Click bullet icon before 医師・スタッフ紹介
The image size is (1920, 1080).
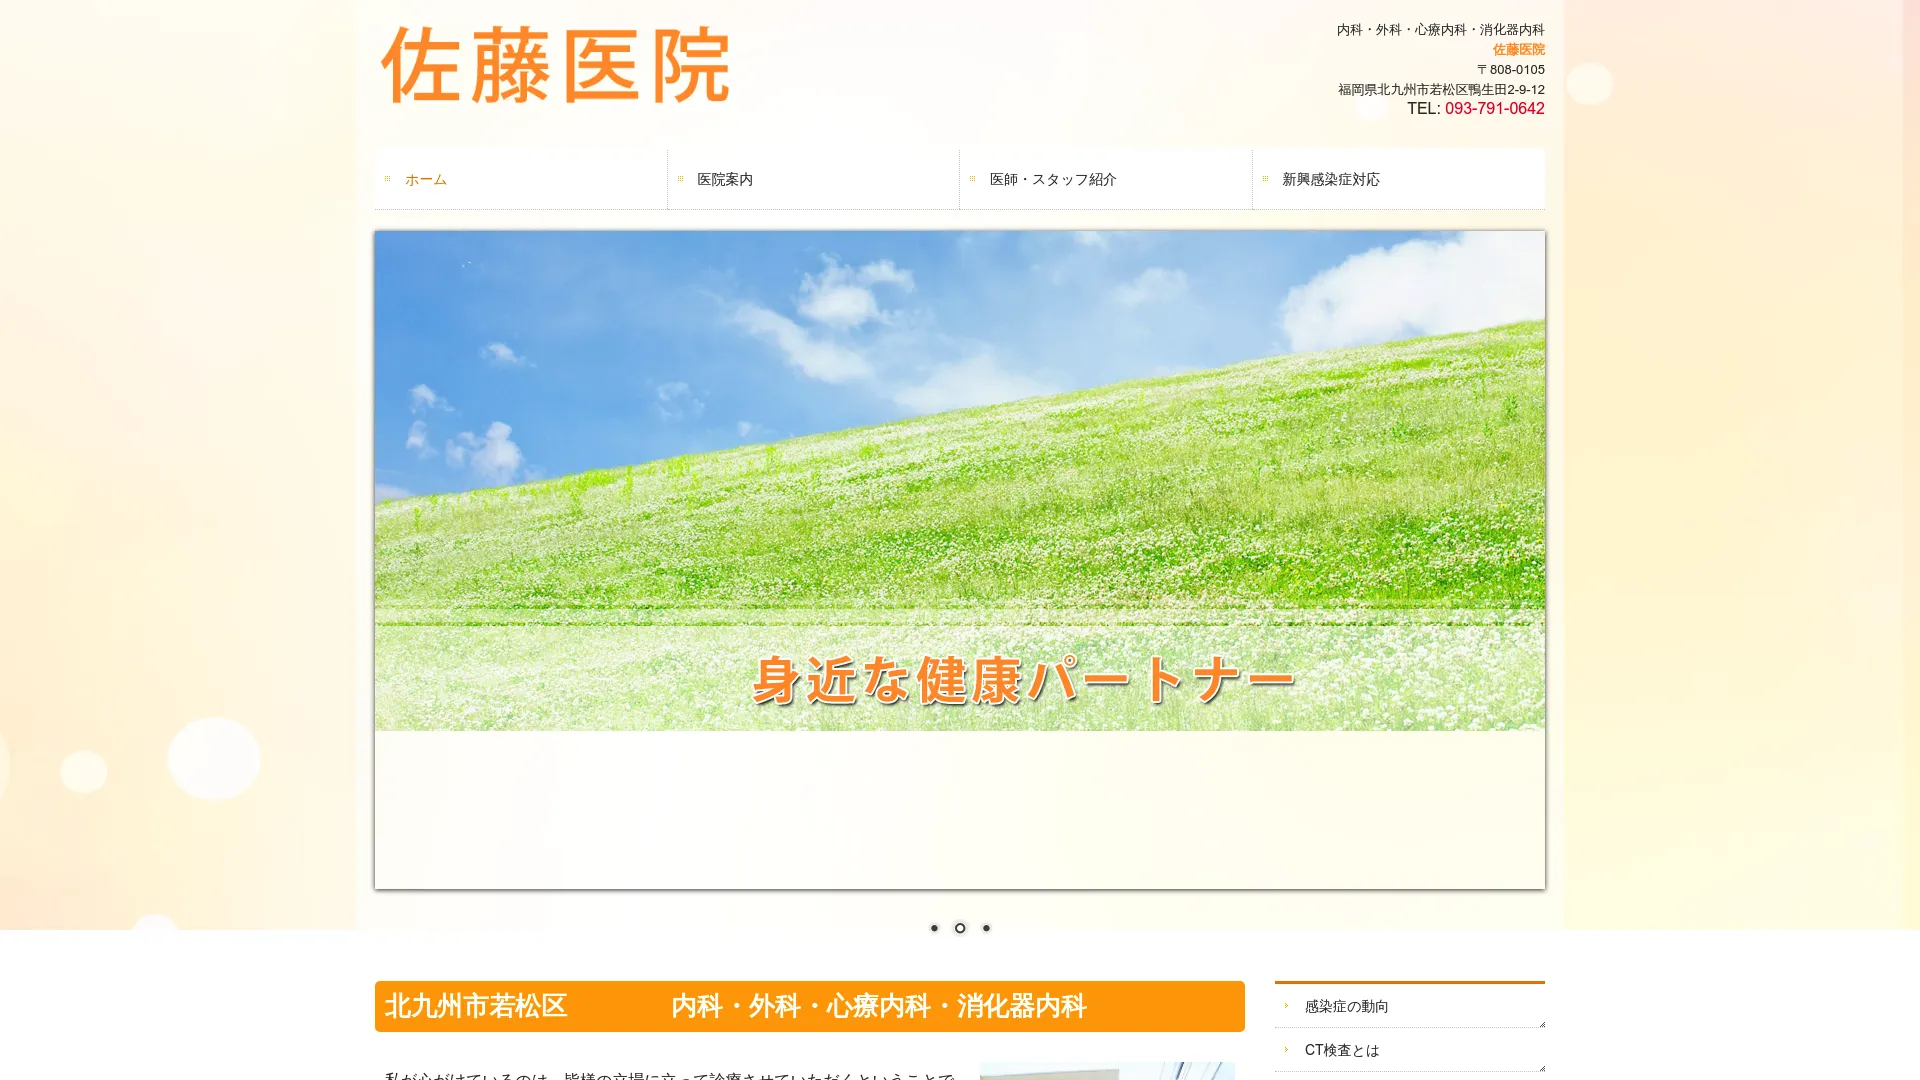coord(972,179)
